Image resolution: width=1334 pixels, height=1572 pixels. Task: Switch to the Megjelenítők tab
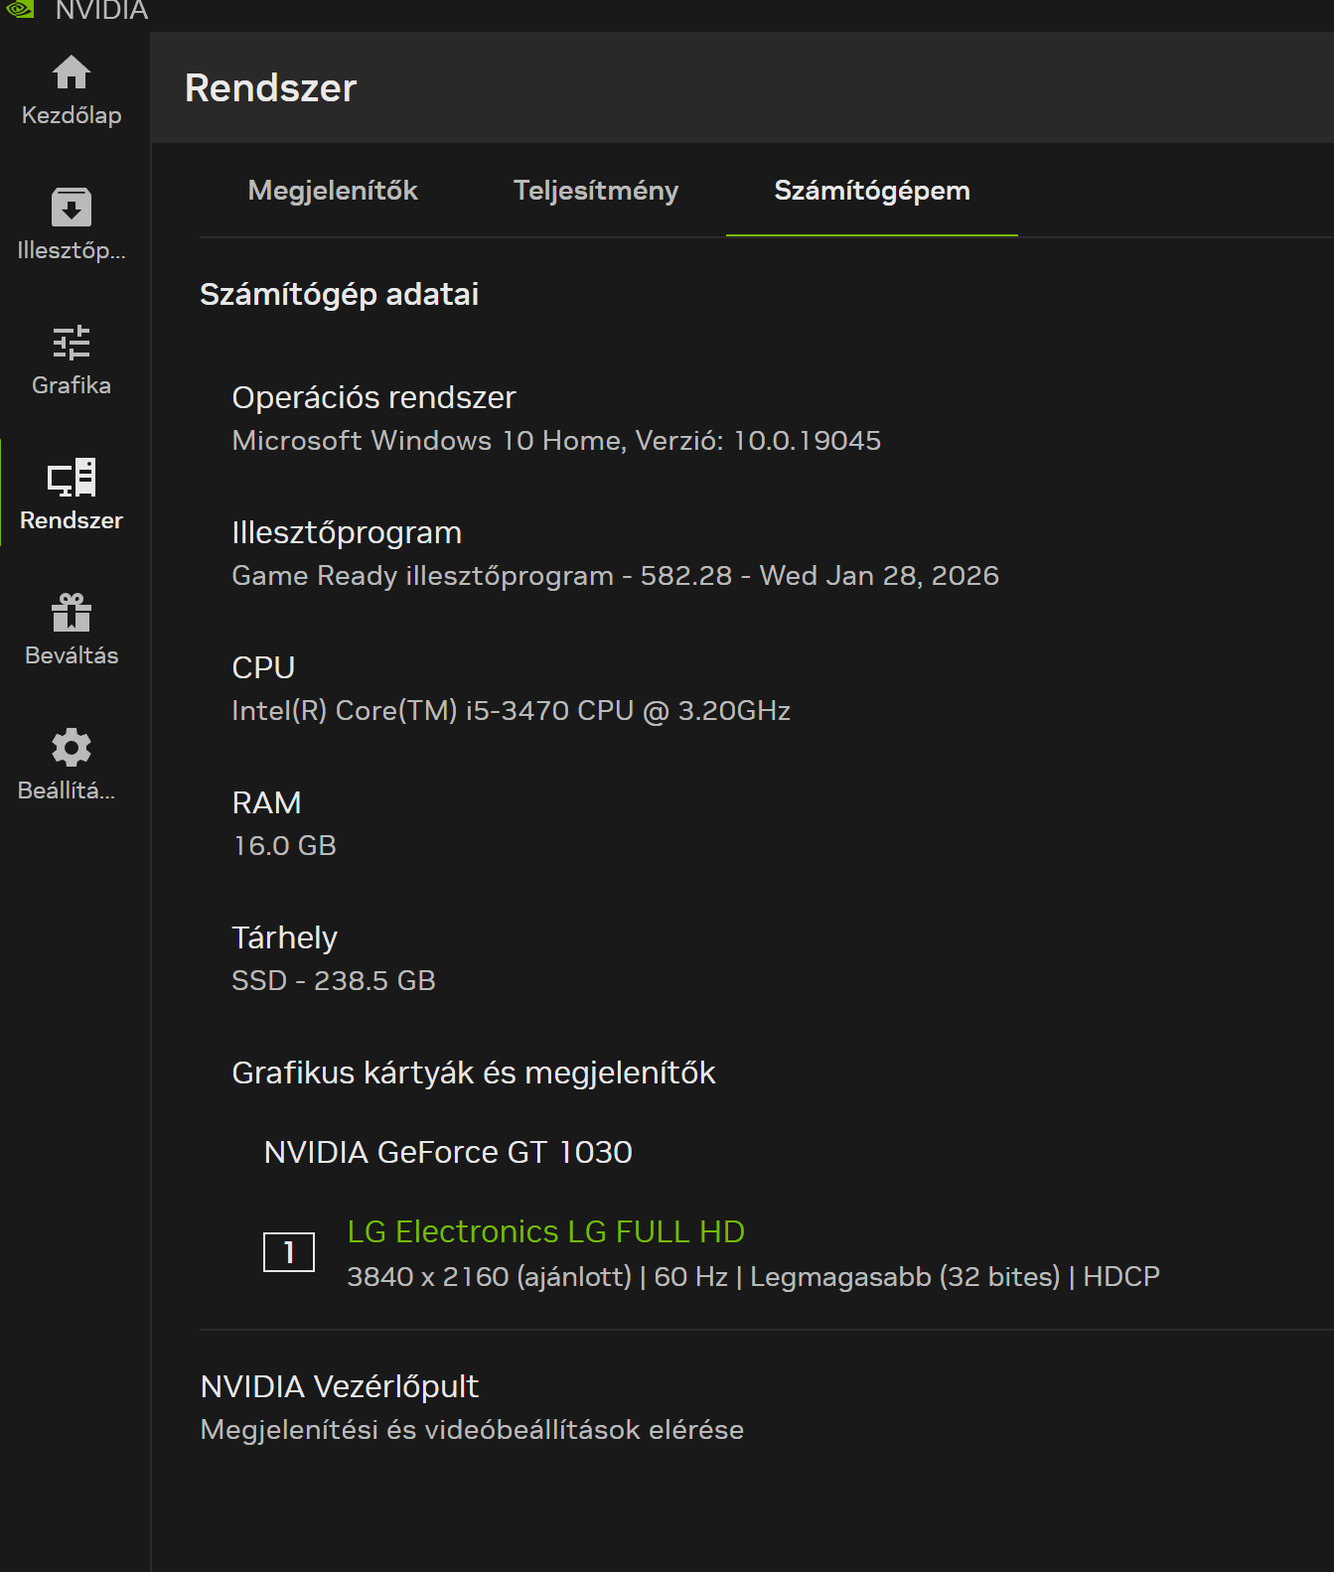[332, 190]
